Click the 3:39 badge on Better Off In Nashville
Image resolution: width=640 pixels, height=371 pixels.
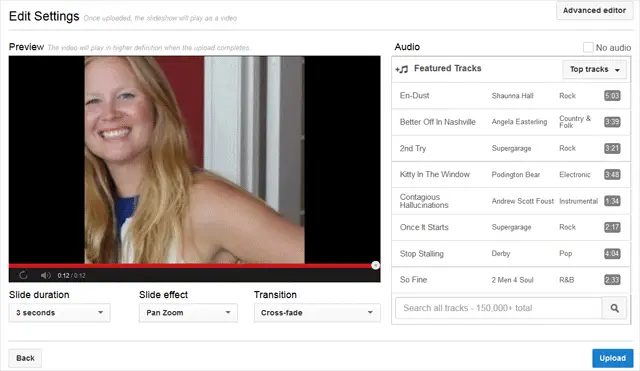(x=612, y=122)
